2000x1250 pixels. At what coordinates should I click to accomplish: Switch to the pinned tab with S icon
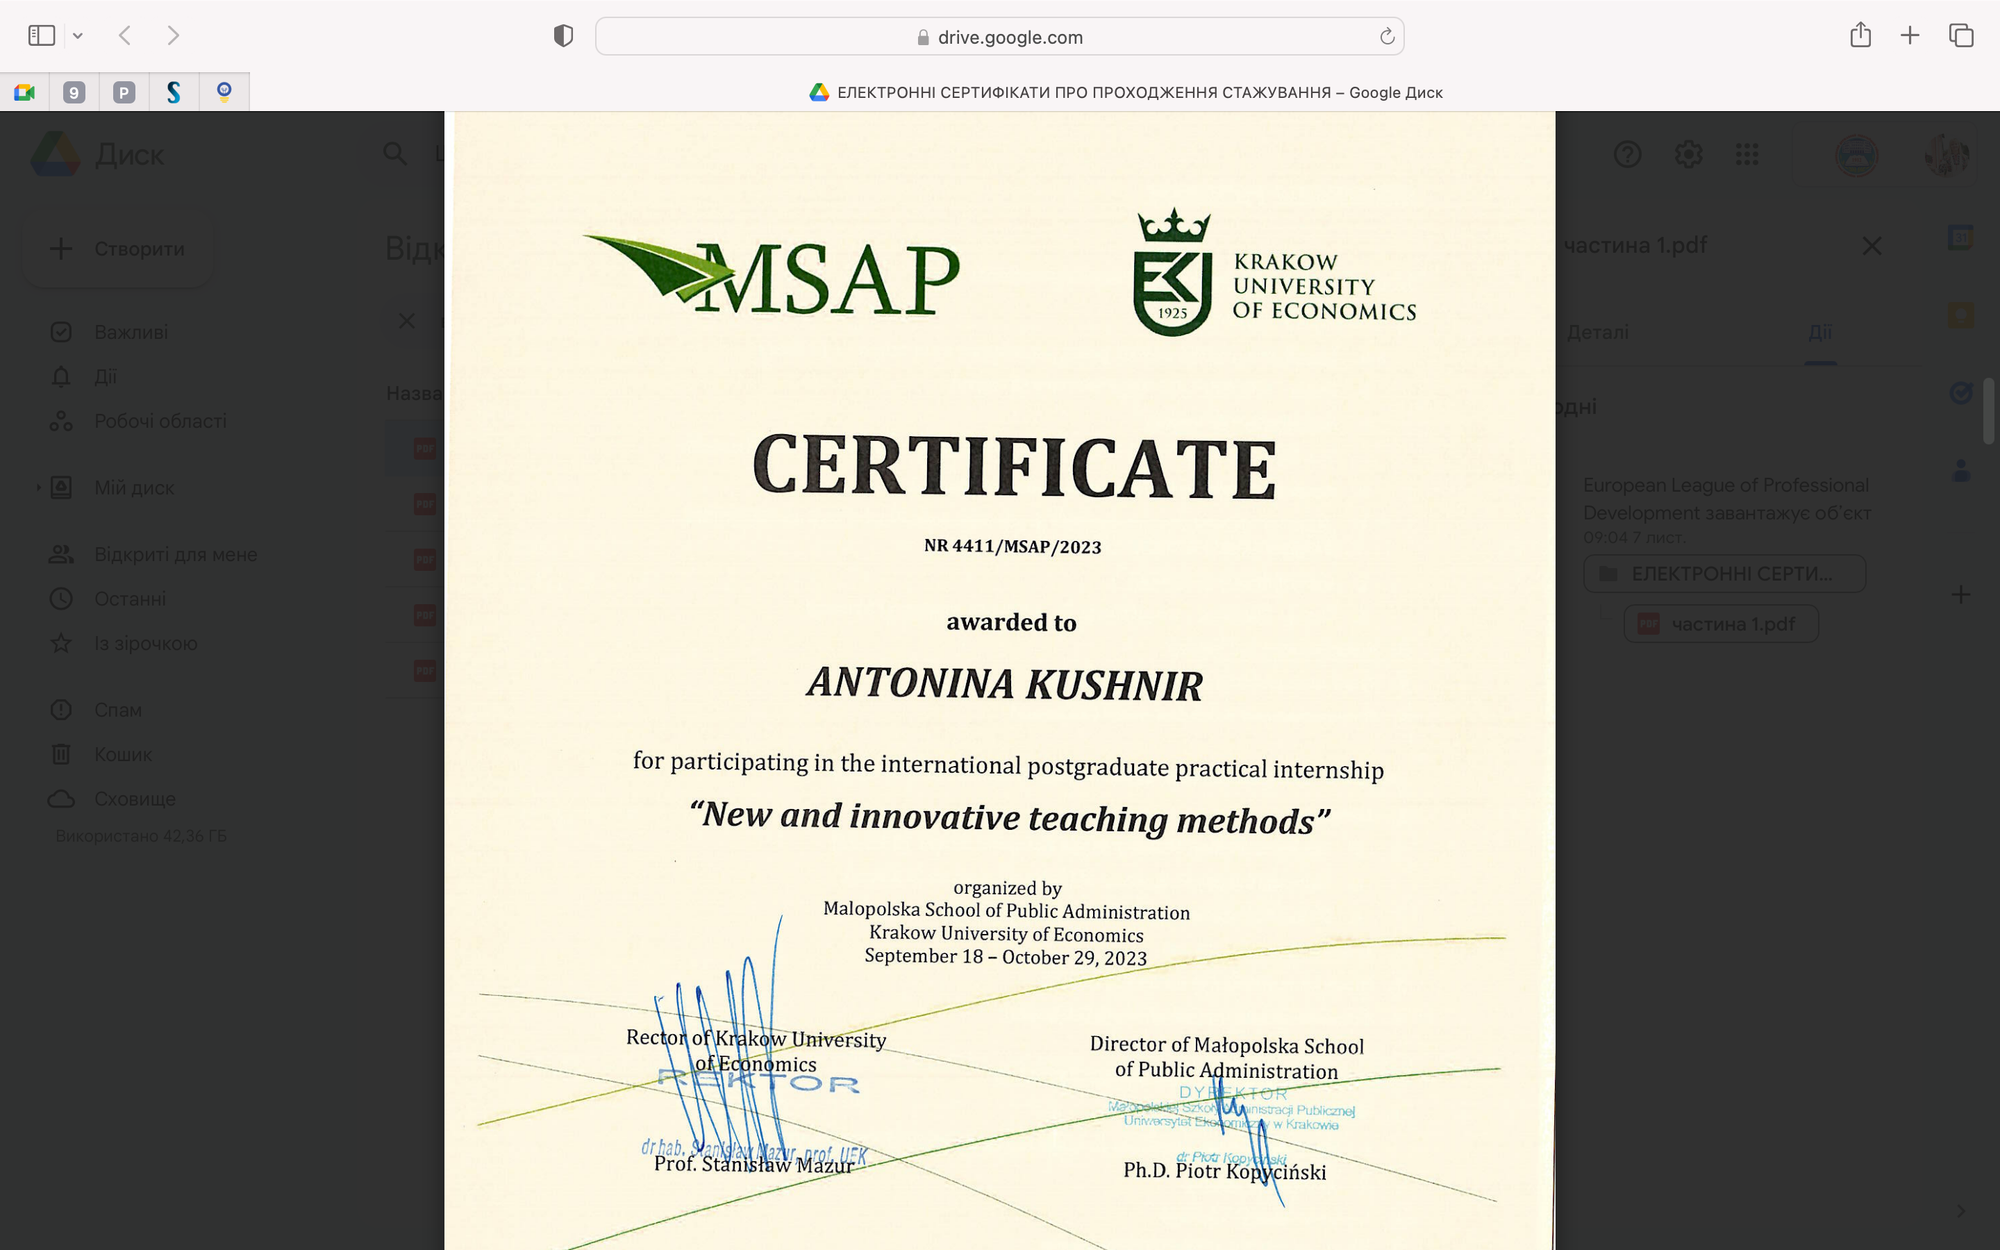coord(174,92)
